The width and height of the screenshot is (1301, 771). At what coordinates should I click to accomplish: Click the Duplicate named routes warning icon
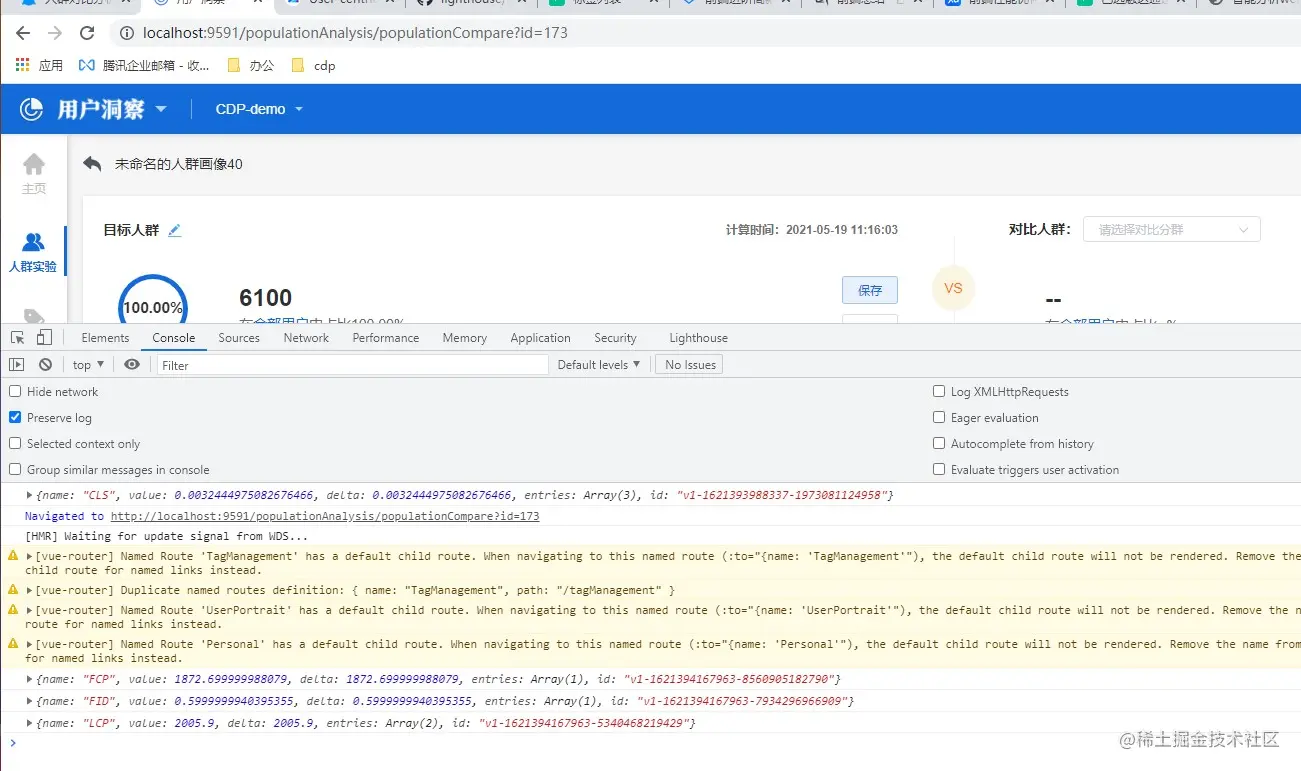tap(13, 590)
